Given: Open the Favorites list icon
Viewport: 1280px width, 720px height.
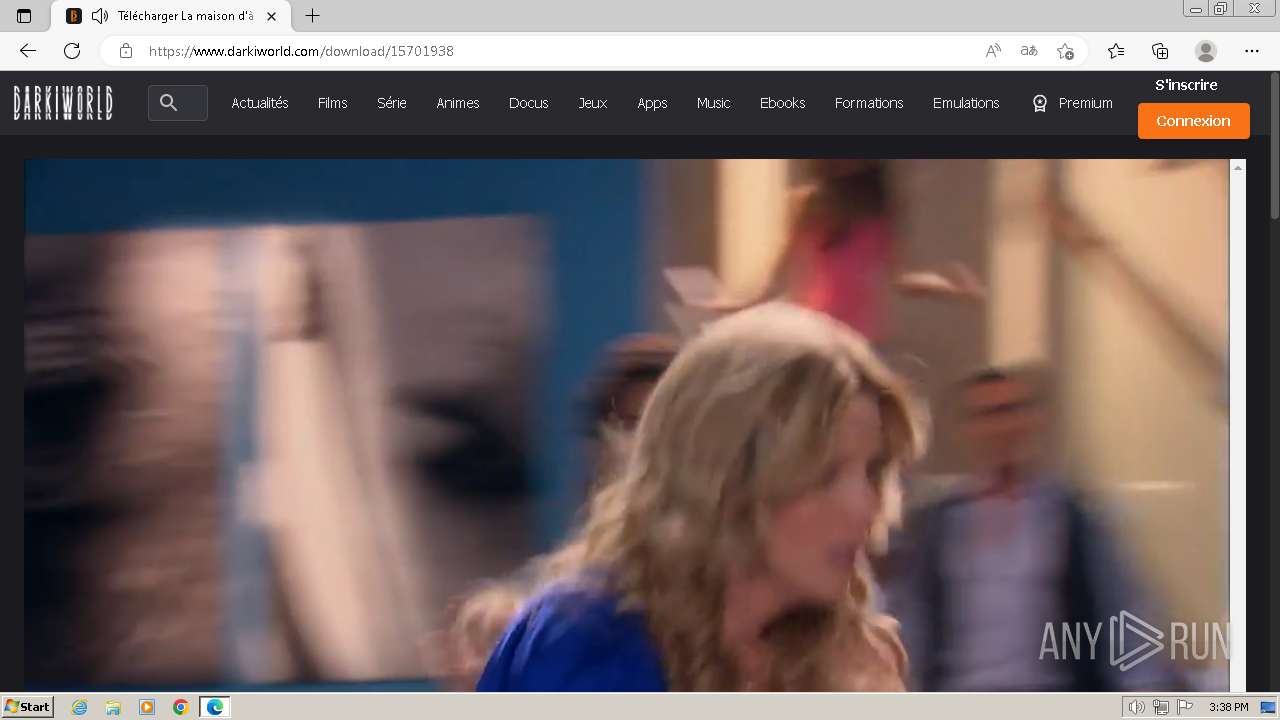Looking at the screenshot, I should 1116,51.
